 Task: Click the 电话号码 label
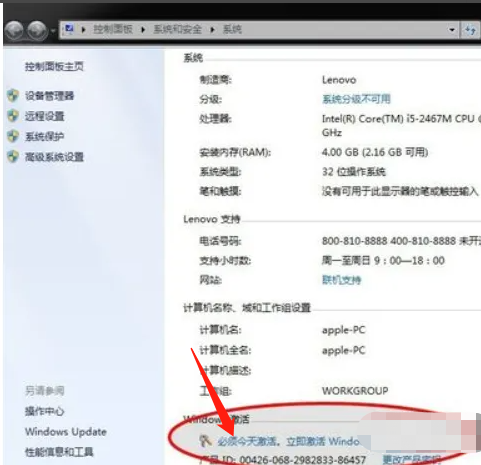[220, 241]
